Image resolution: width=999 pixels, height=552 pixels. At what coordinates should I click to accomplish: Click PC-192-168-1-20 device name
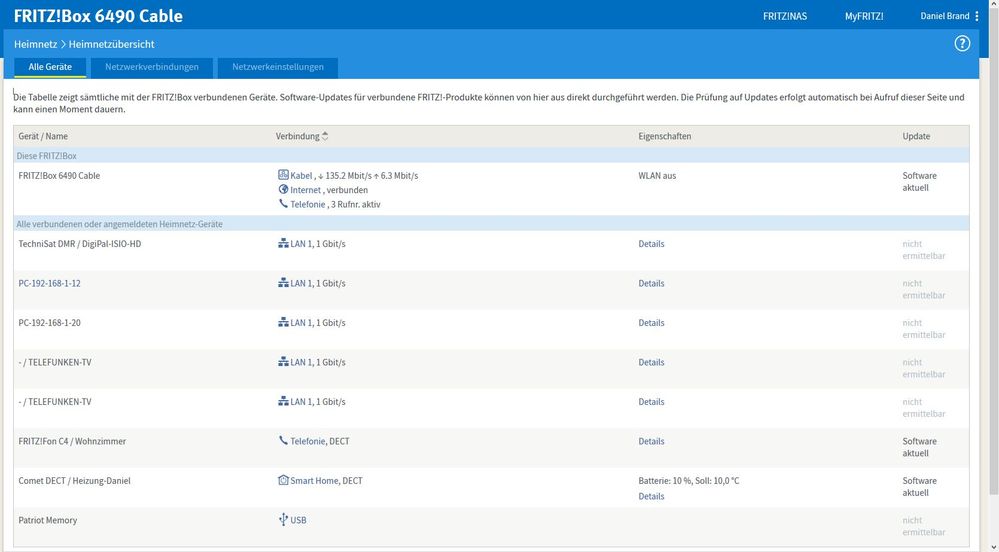click(50, 323)
